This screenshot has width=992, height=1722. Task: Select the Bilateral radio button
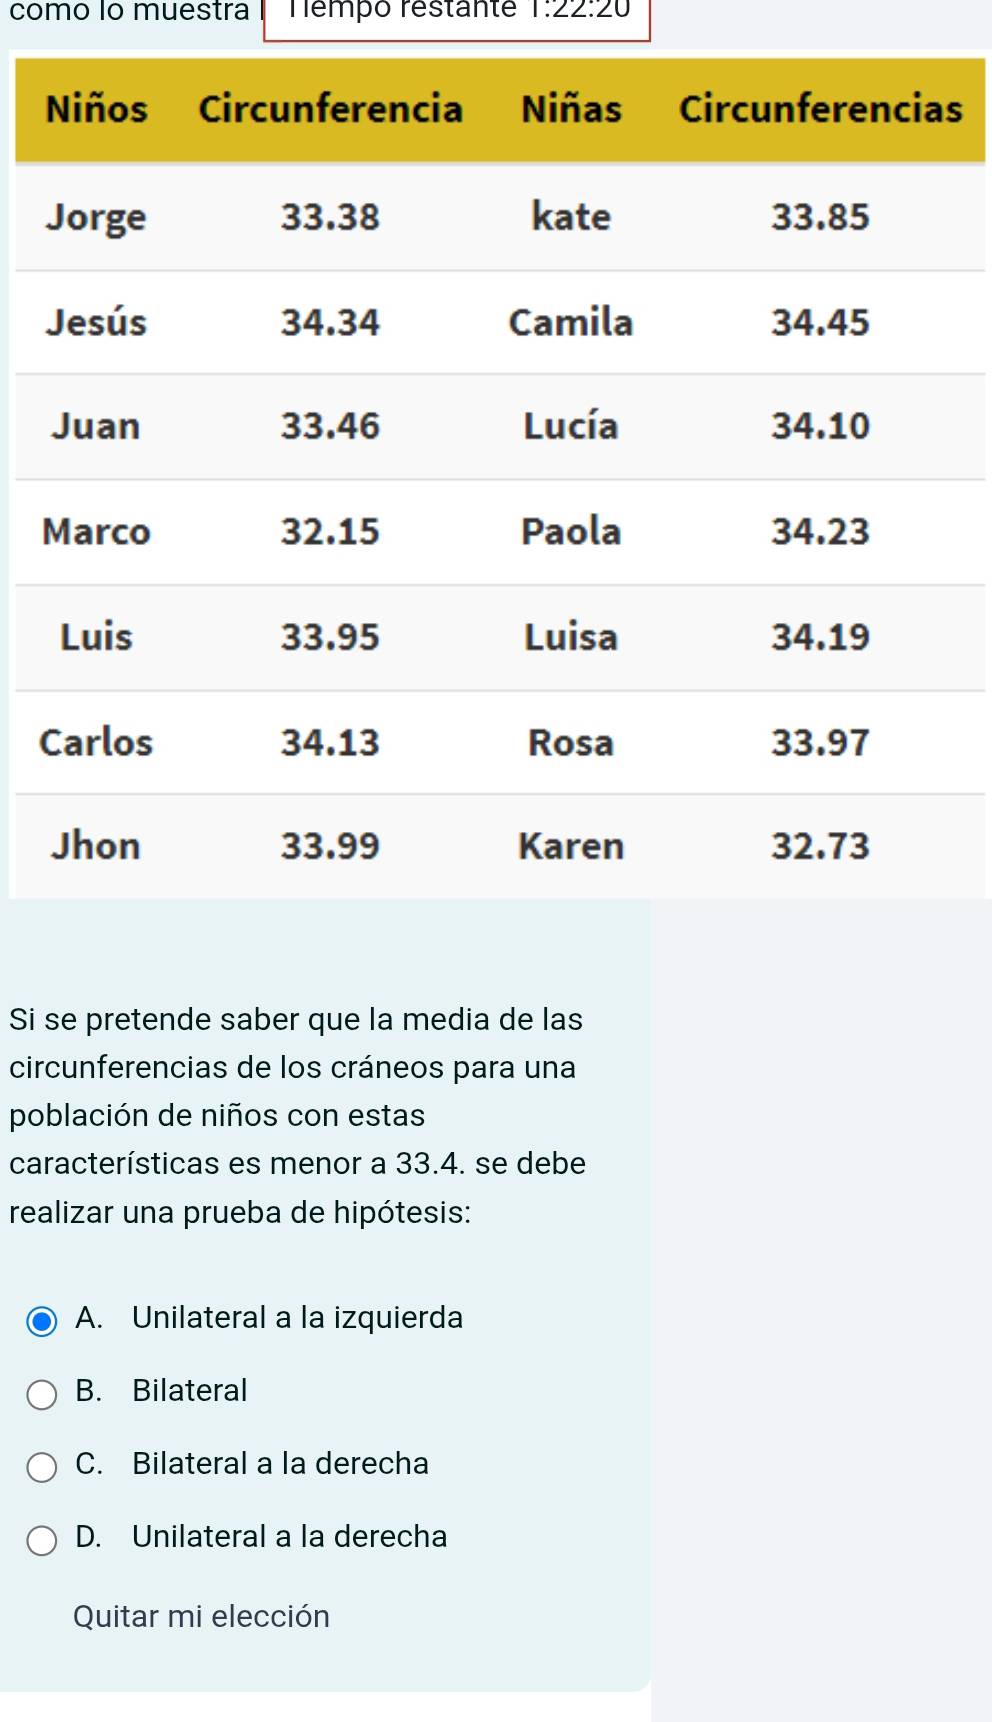coord(41,1394)
